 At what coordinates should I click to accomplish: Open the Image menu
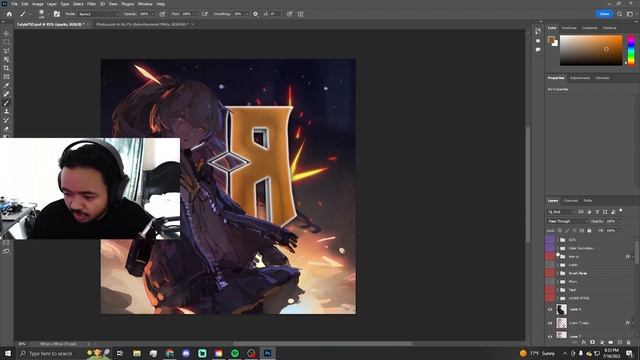[x=38, y=4]
